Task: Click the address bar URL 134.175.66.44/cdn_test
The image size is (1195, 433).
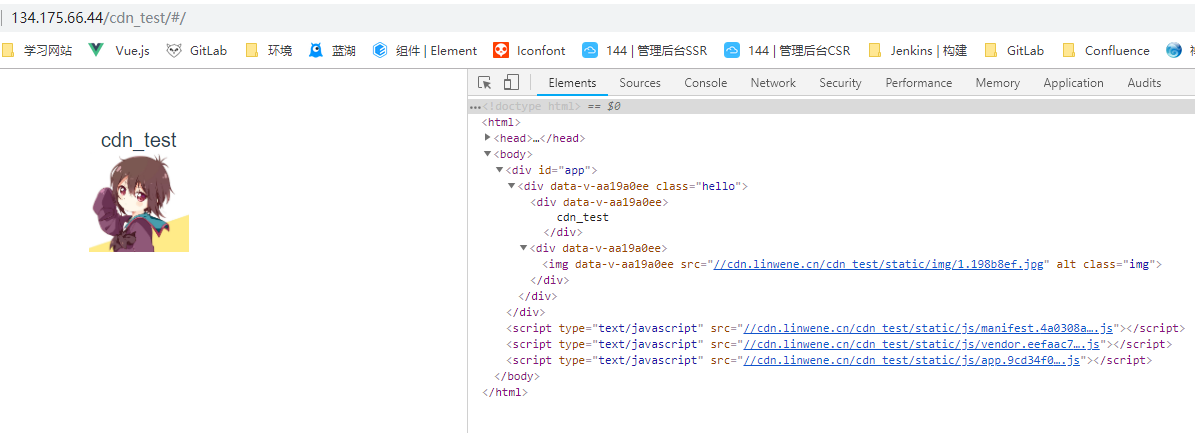Action: pos(98,17)
